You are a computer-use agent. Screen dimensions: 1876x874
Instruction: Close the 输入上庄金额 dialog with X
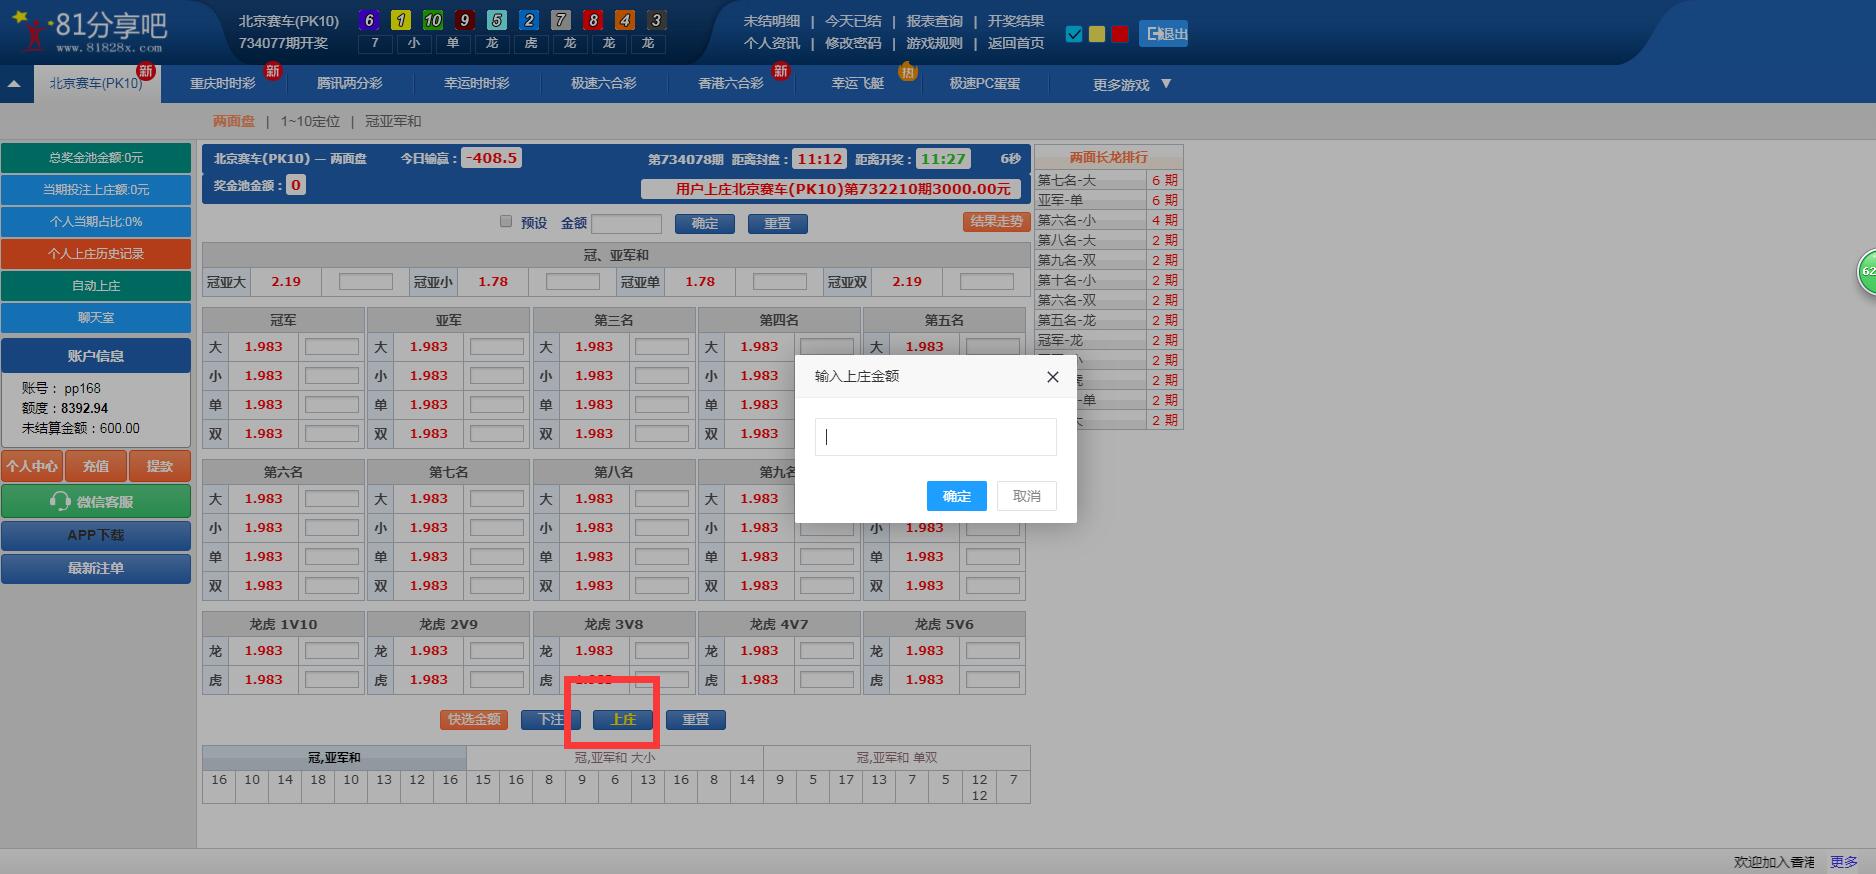[1052, 377]
